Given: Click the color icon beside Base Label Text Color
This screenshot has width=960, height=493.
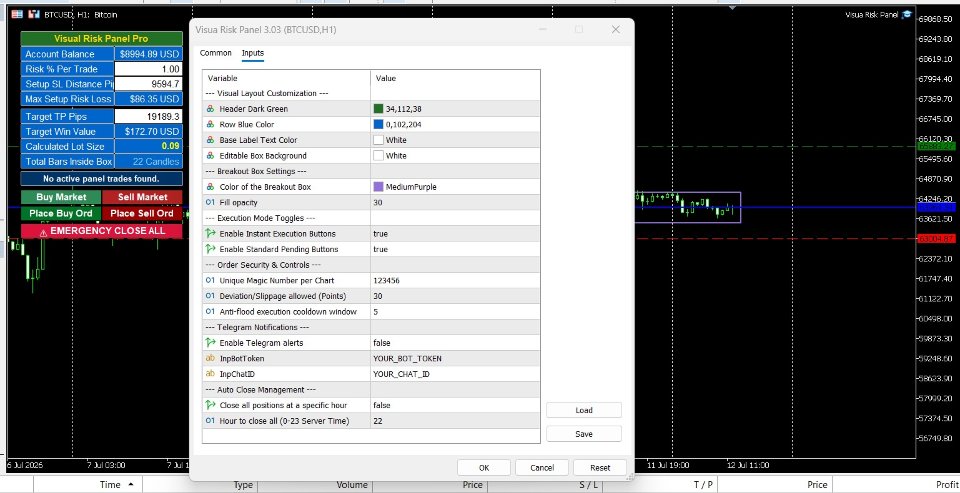Looking at the screenshot, I should click(x=210, y=140).
